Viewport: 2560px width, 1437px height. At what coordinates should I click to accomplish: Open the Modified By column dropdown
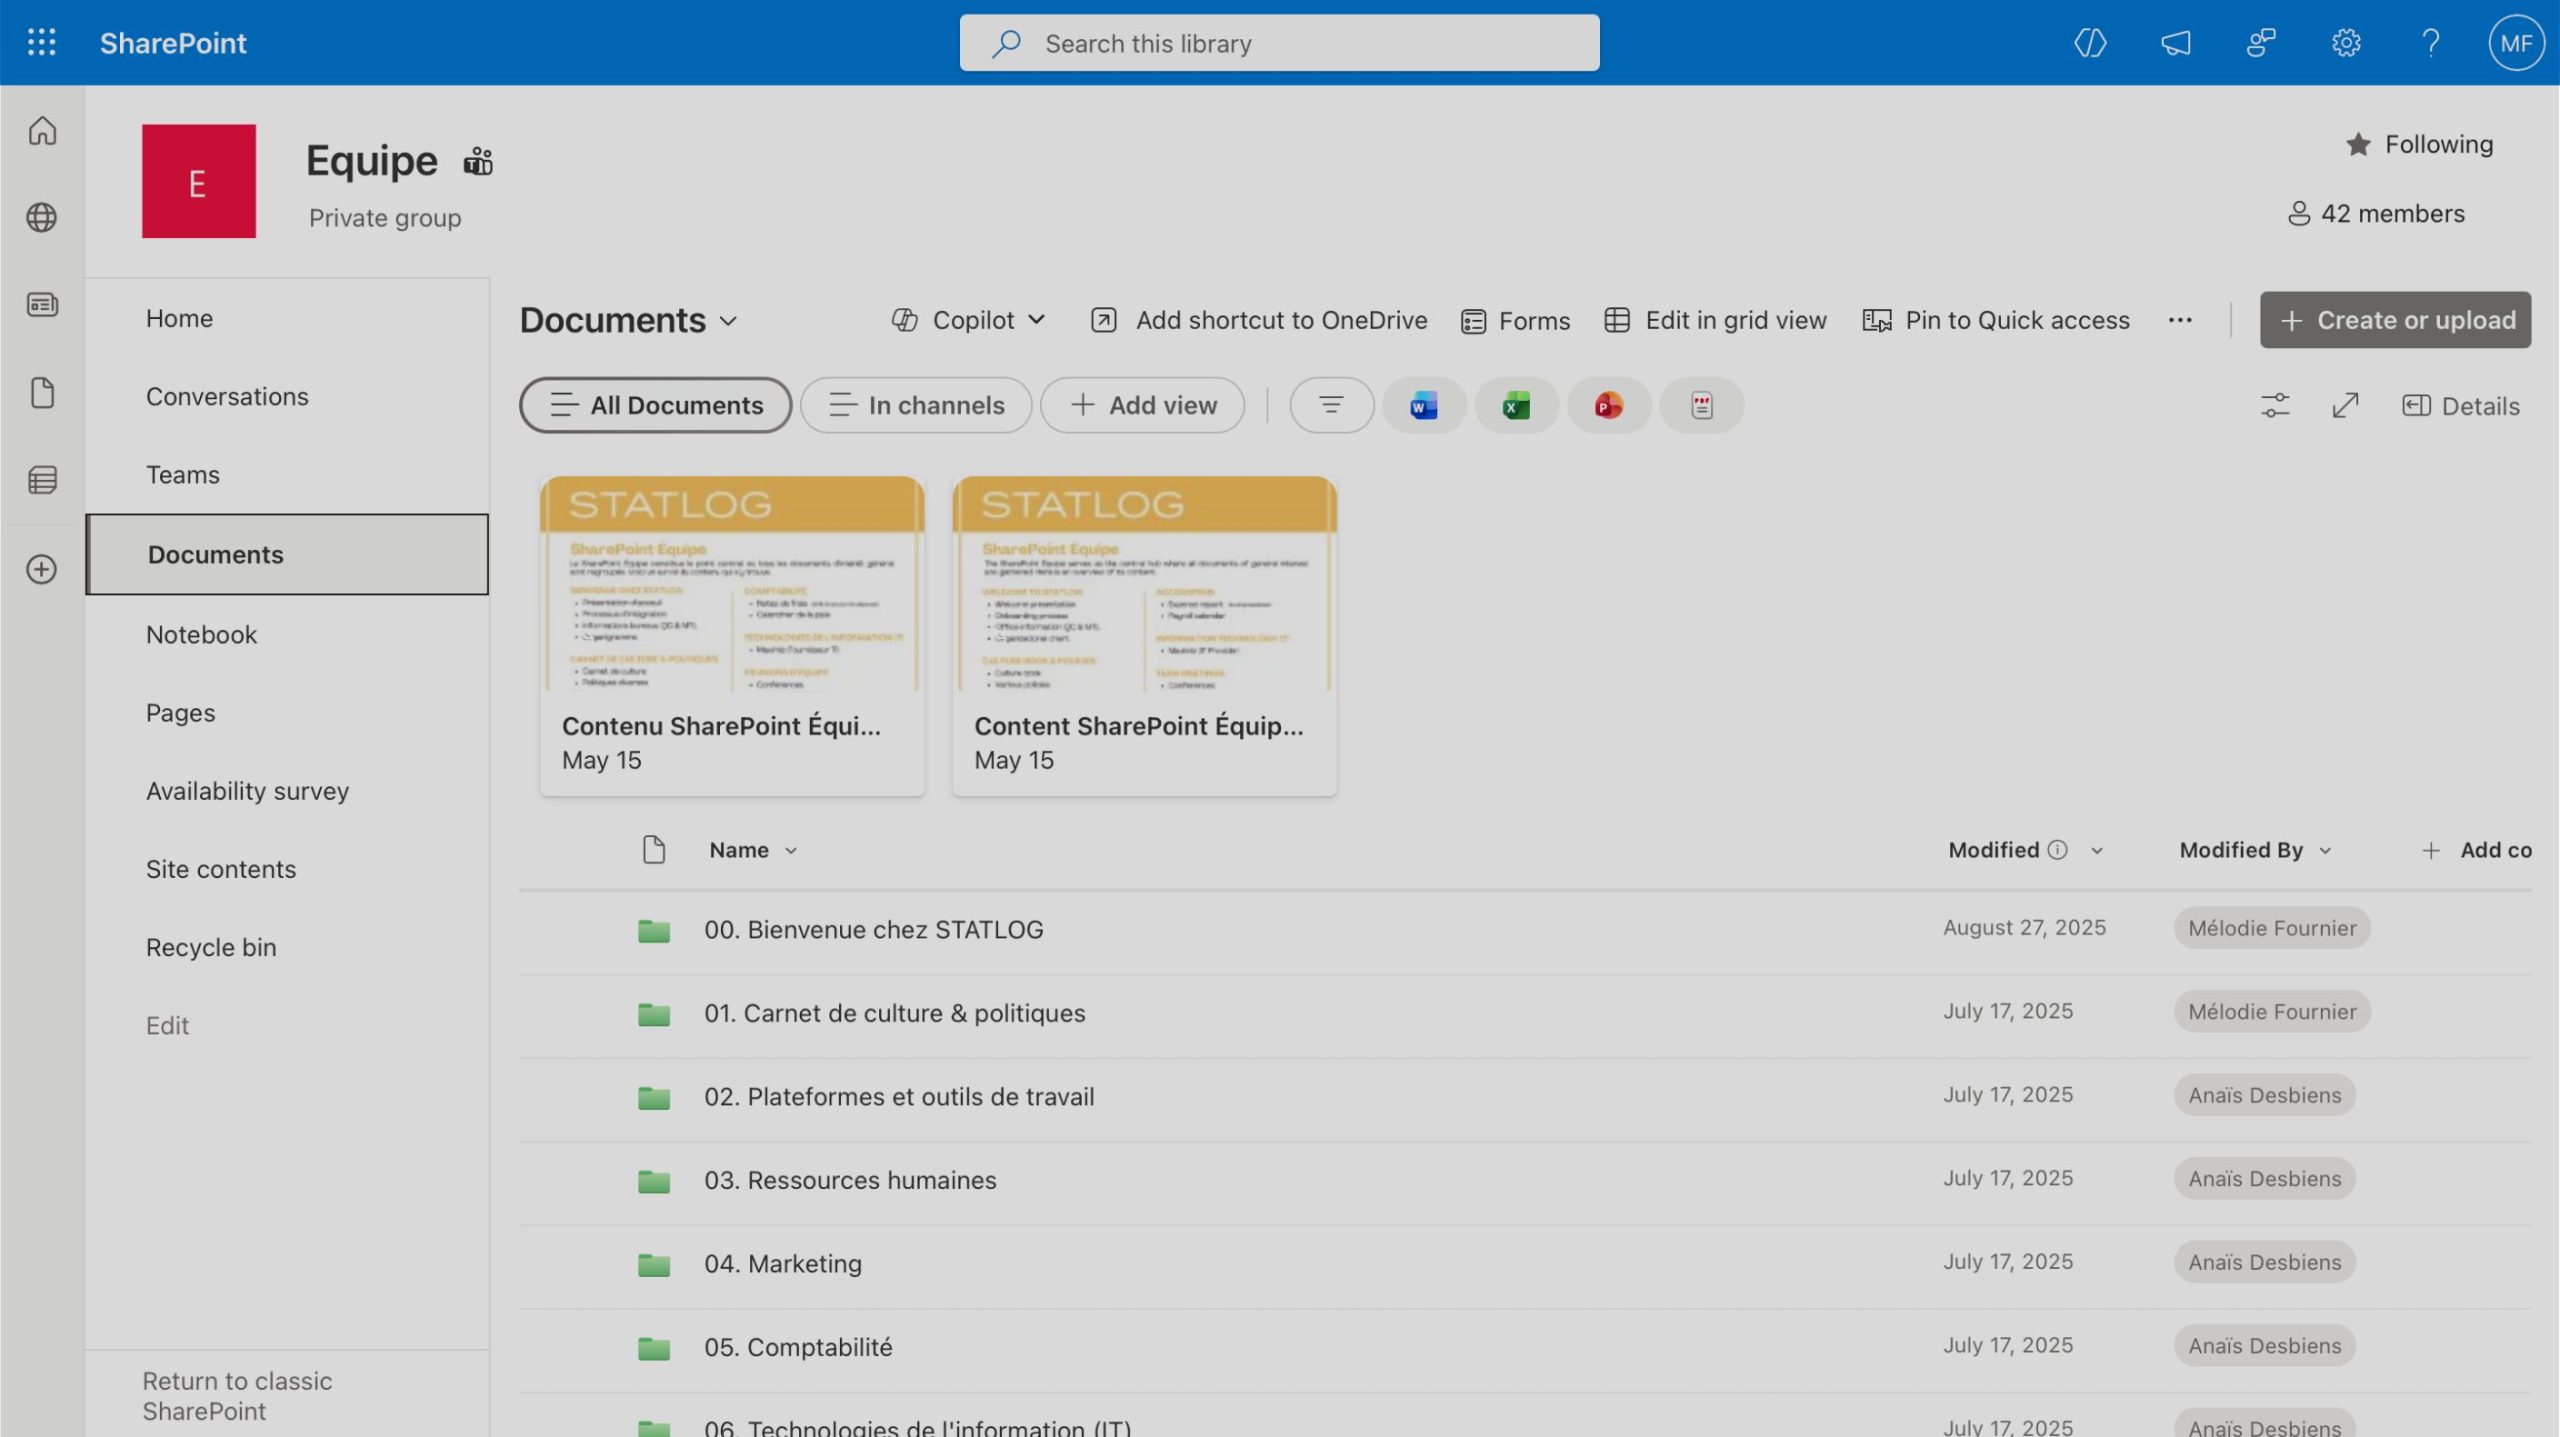click(x=2325, y=851)
